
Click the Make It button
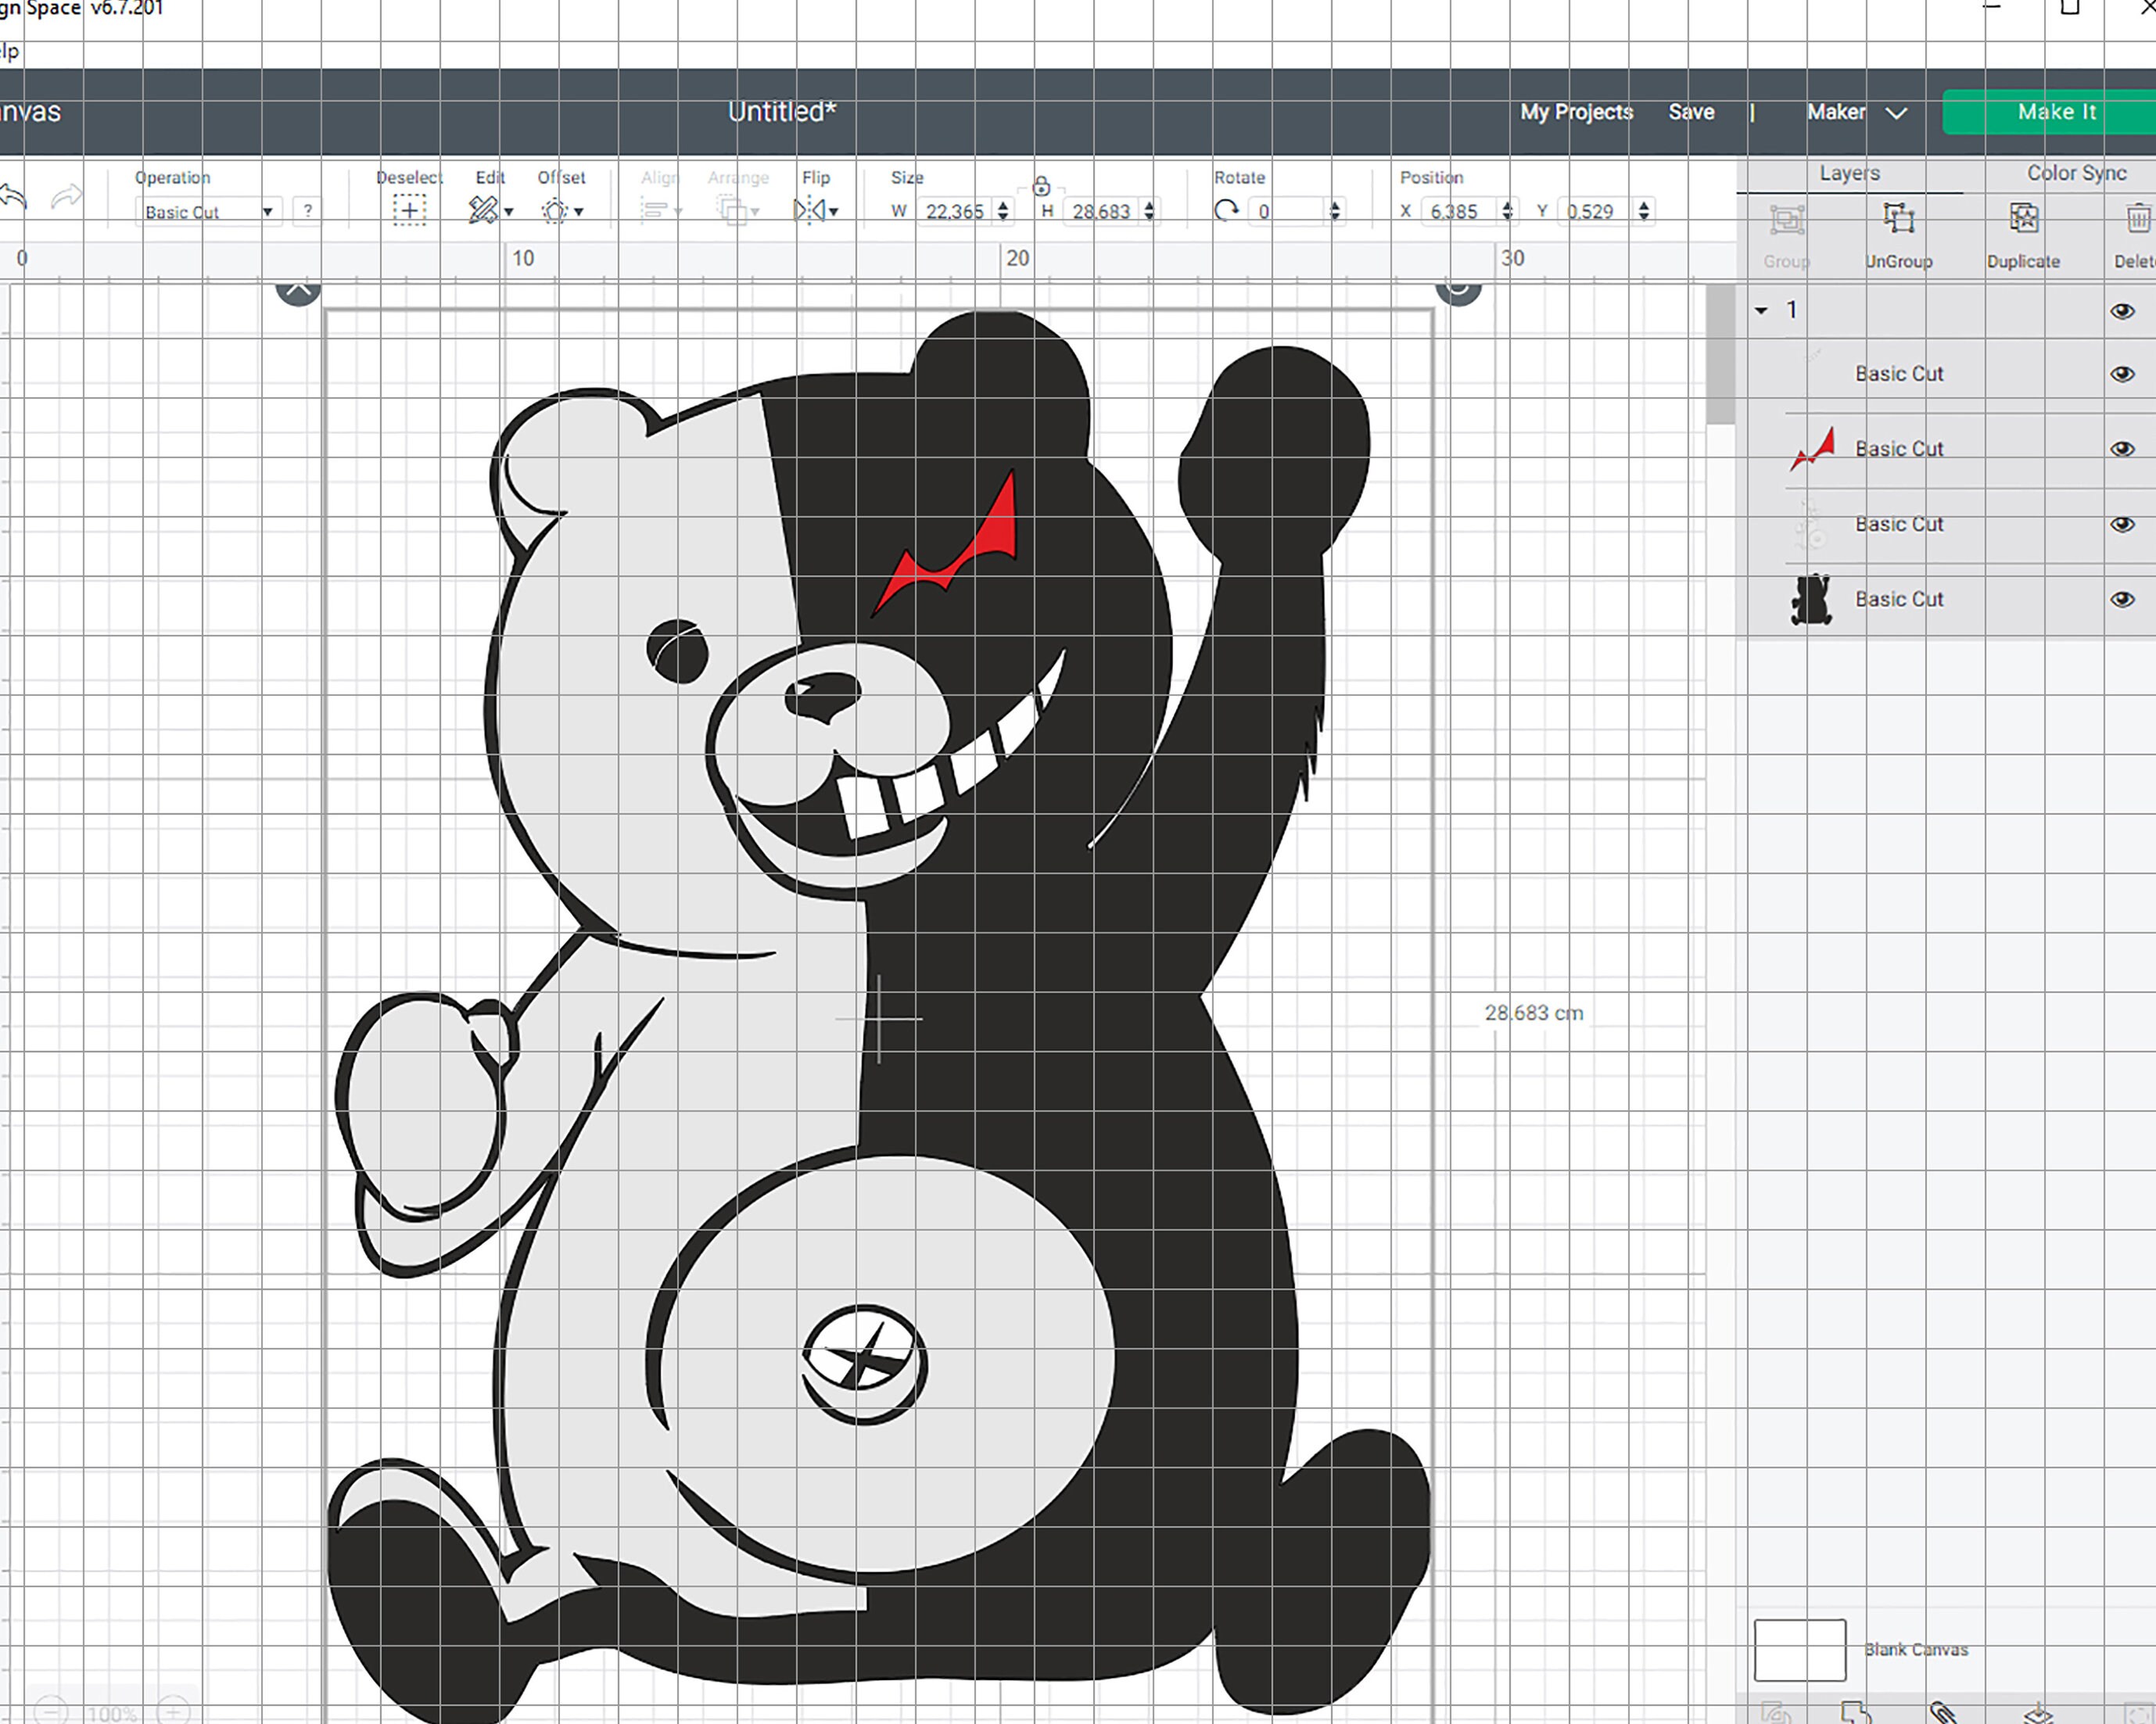2054,112
